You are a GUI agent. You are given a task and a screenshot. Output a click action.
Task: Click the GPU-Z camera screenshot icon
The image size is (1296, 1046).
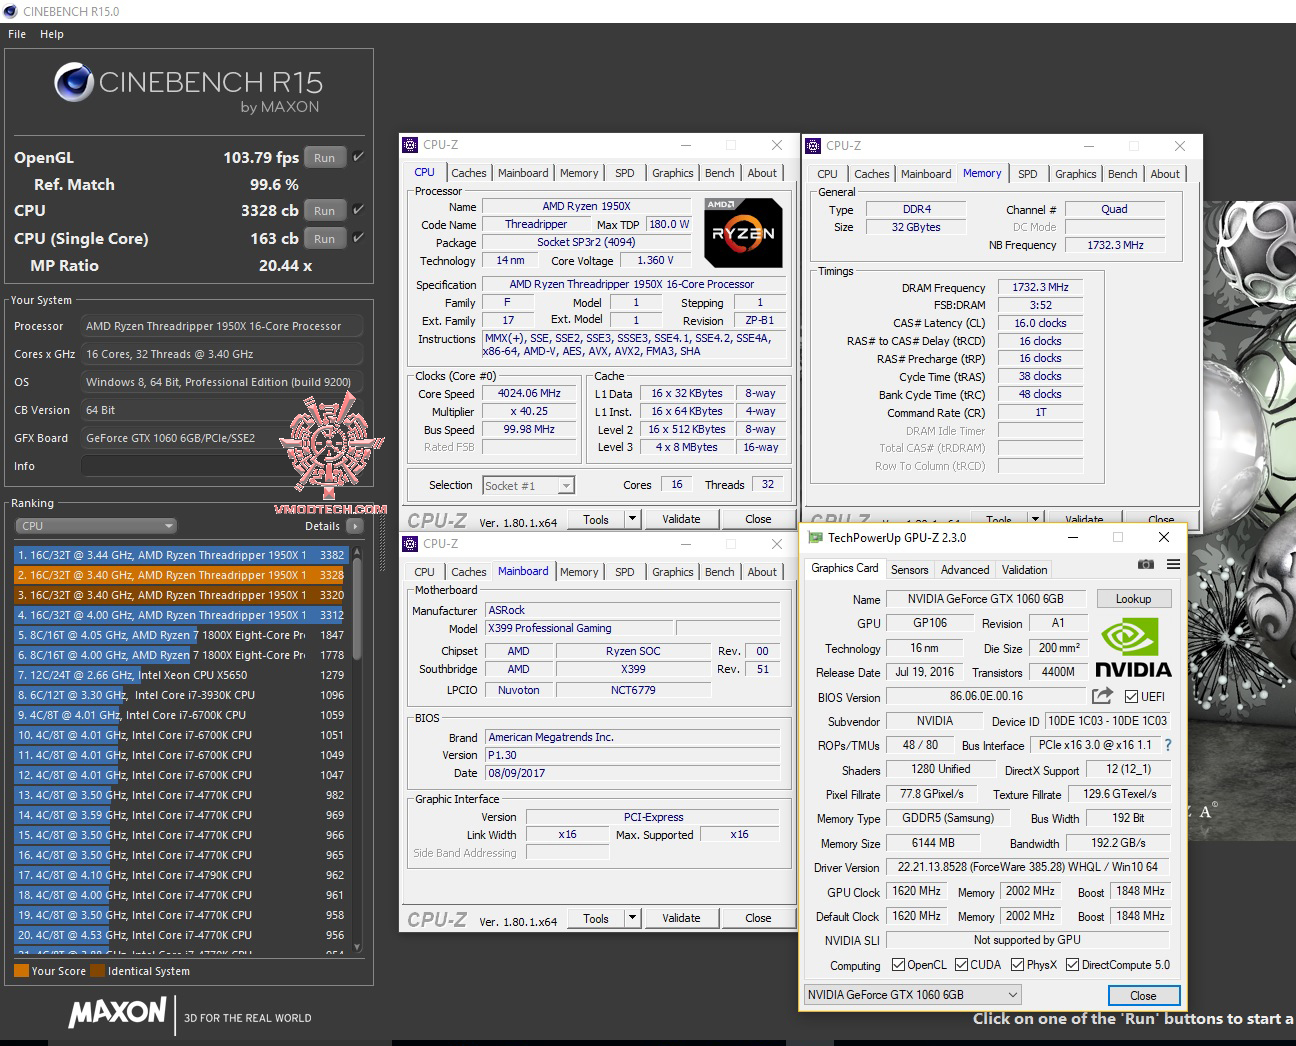(x=1146, y=565)
